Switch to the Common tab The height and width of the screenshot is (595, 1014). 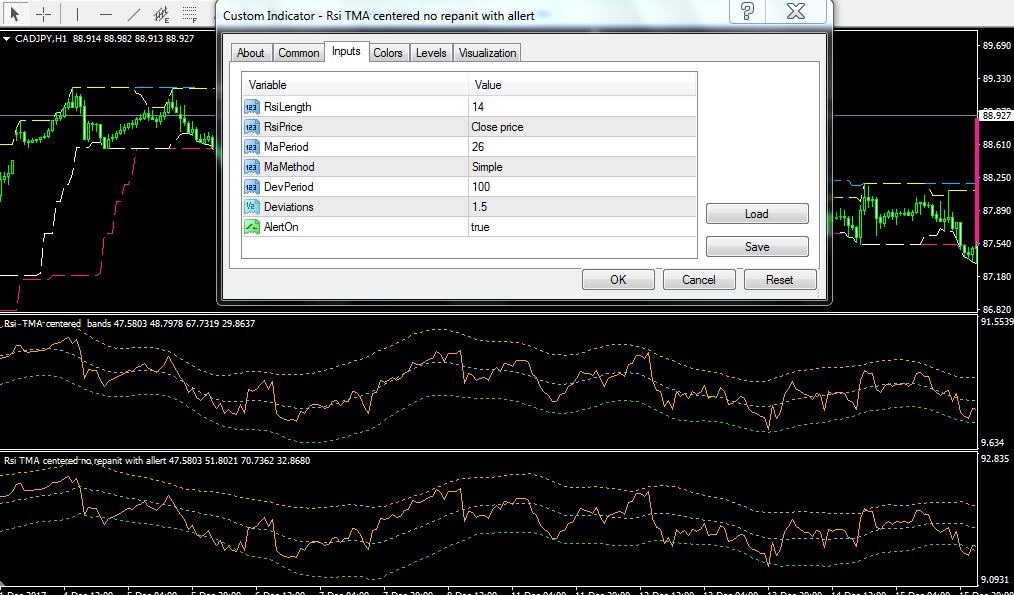[x=299, y=53]
